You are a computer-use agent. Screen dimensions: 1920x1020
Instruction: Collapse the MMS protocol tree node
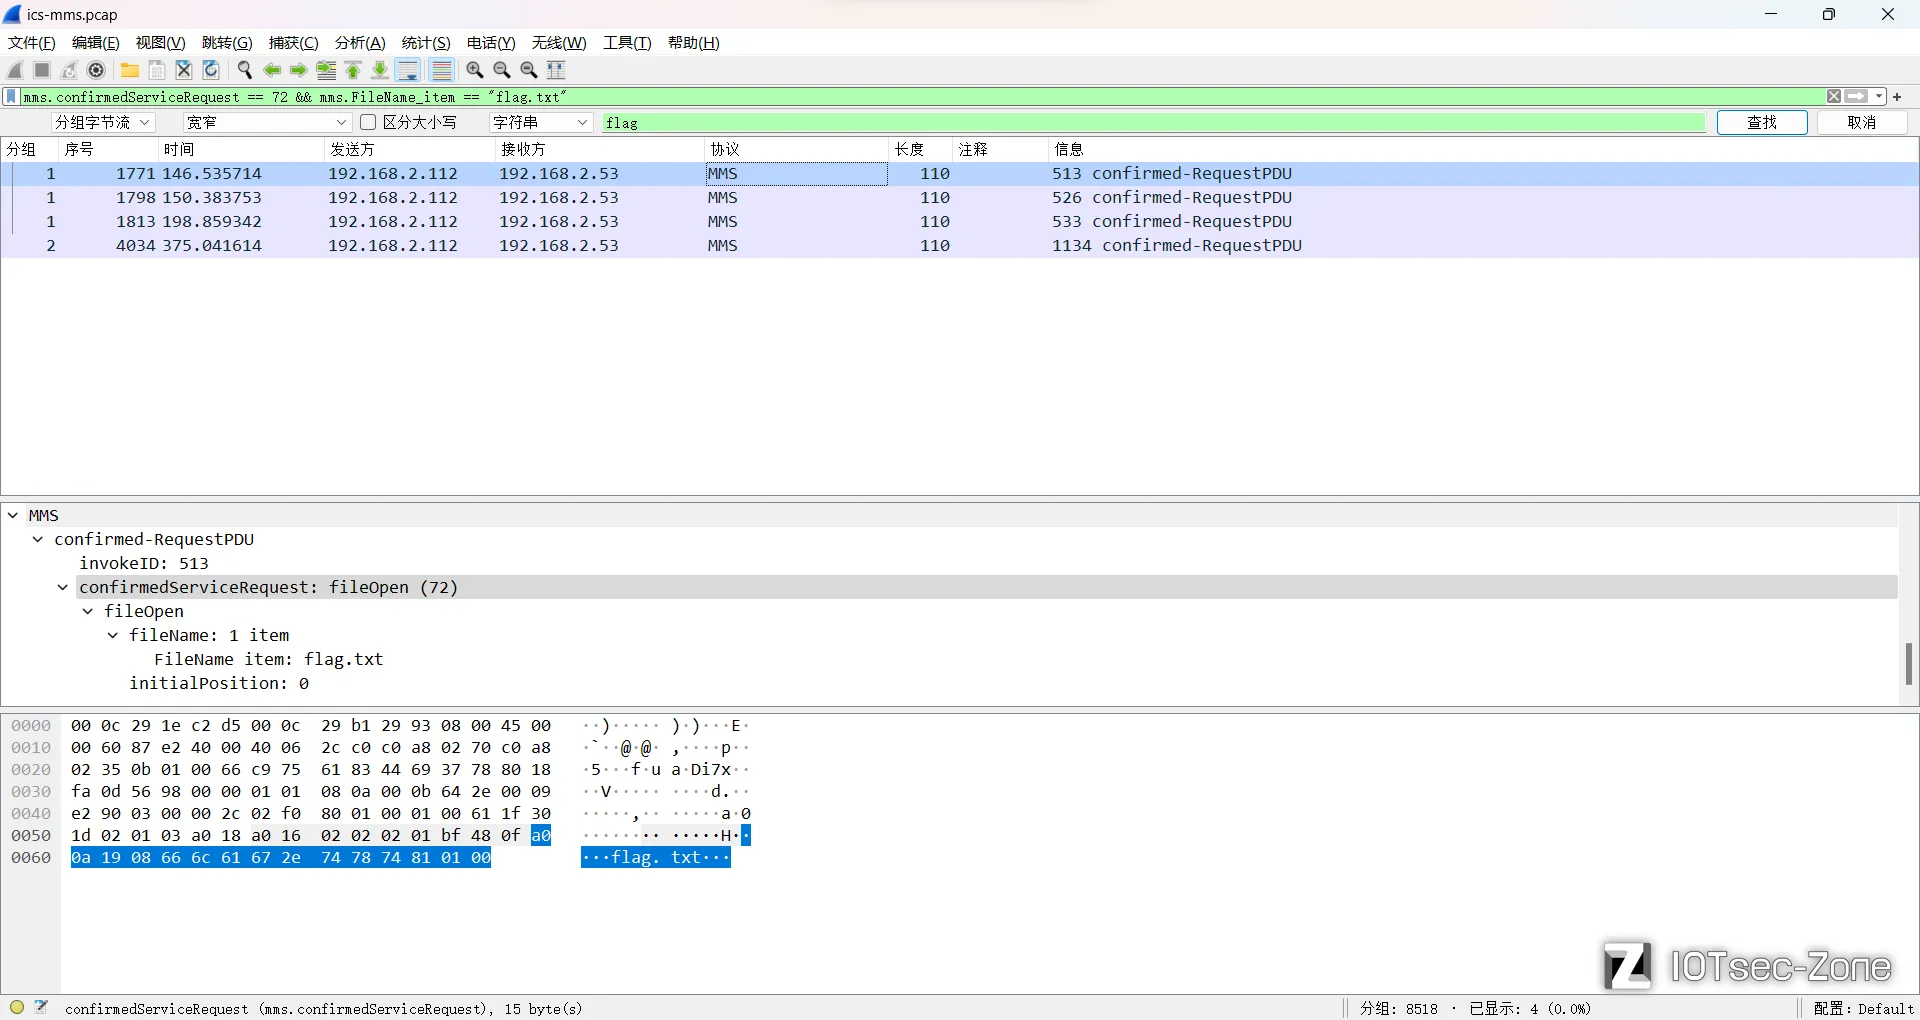(13, 516)
